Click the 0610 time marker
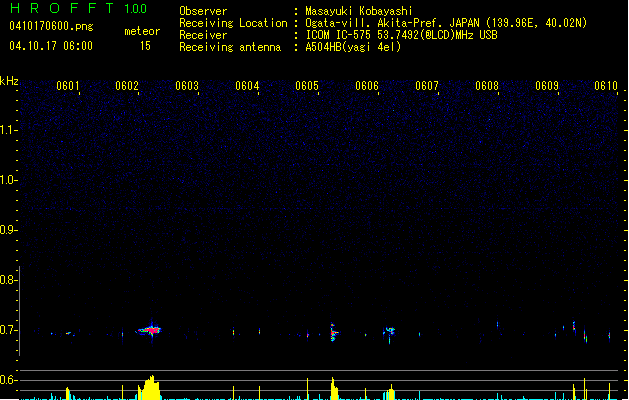Screen dimensions: 629x400 point(606,86)
